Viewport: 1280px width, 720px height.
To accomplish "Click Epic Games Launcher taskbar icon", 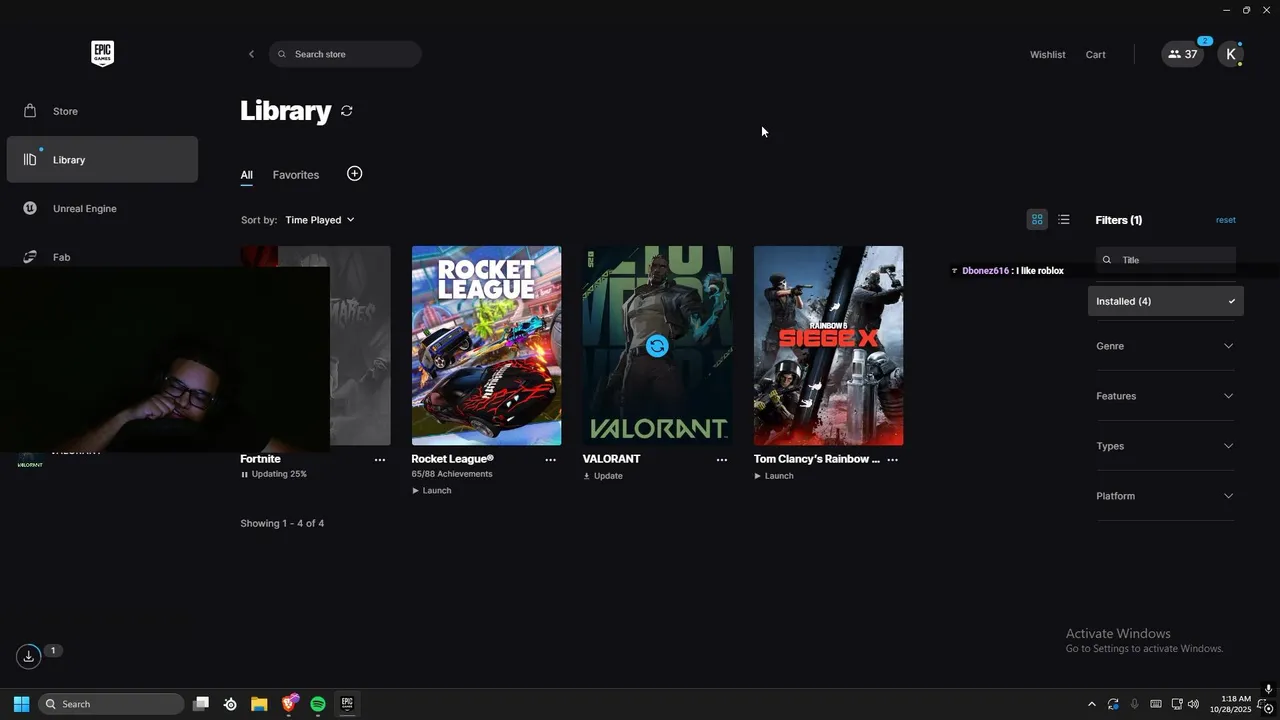I will click(347, 704).
